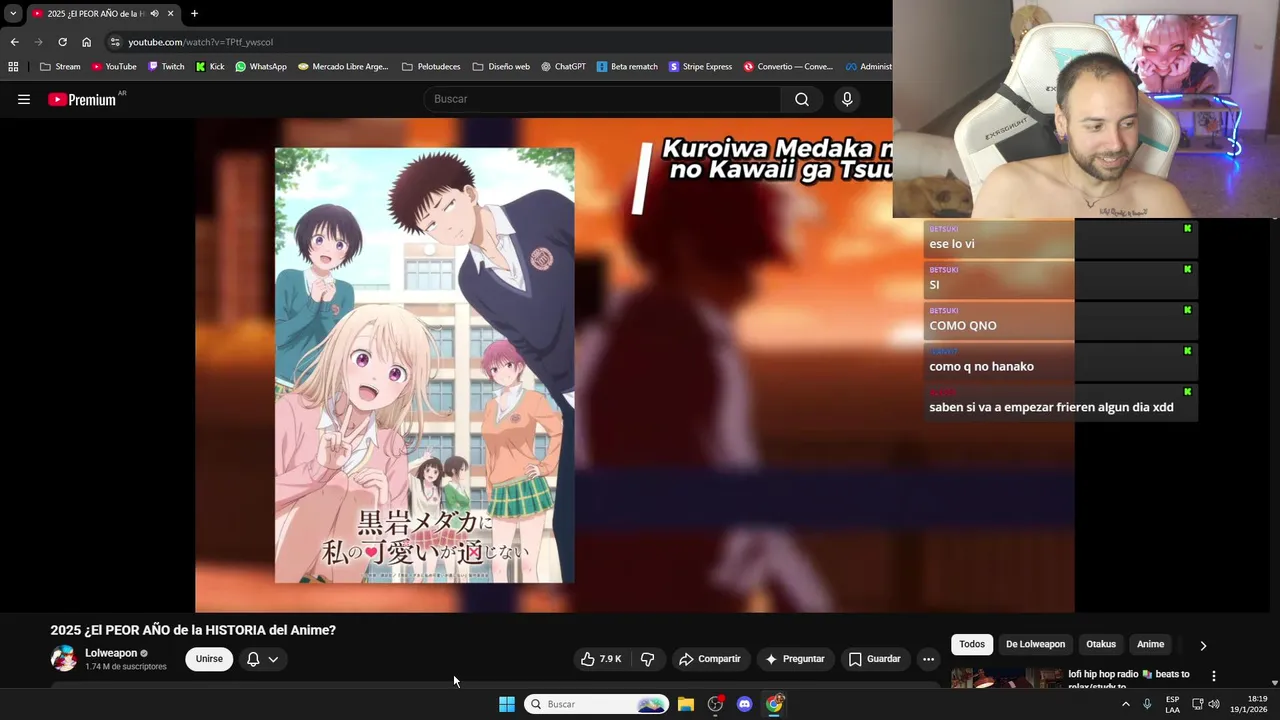Mute the tab via speaker icon

click(154, 14)
